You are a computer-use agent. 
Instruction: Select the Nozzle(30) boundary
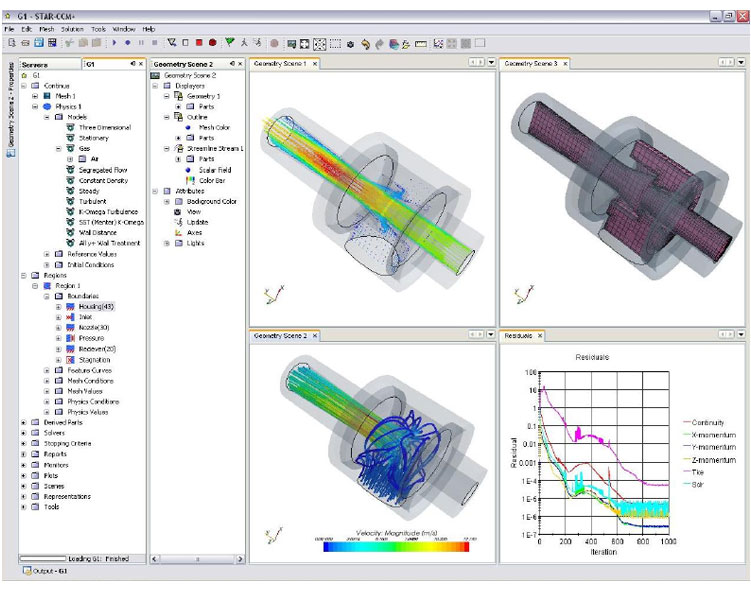pos(94,328)
